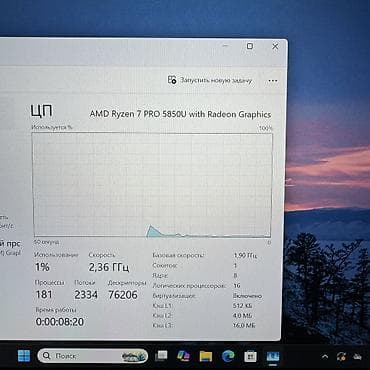Click the '100%' graph scale label
This screenshot has height=370, width=370.
coord(266,128)
